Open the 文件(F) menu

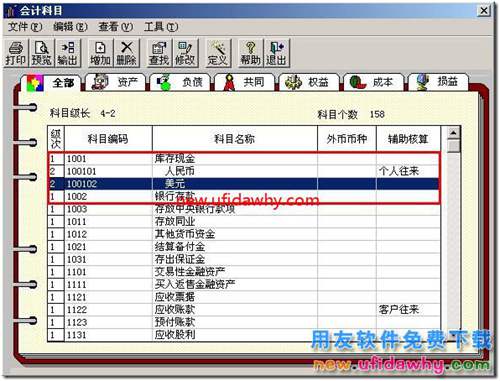pos(25,27)
